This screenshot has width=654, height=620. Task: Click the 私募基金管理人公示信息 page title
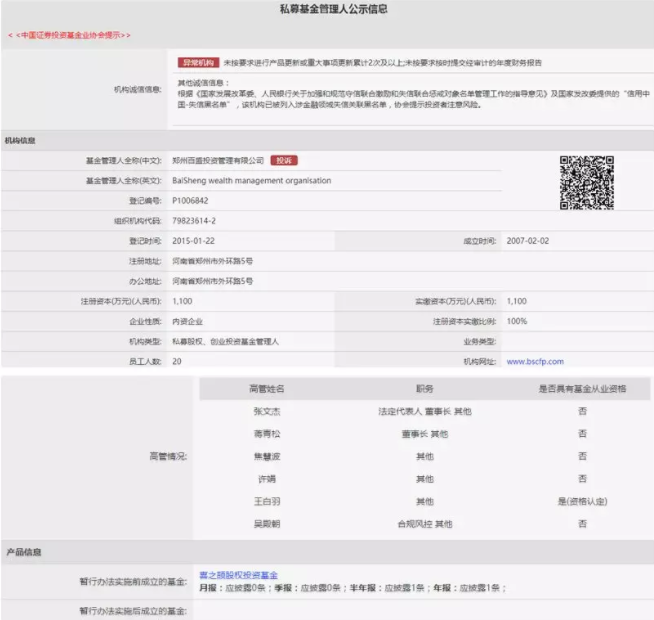pyautogui.click(x=327, y=10)
